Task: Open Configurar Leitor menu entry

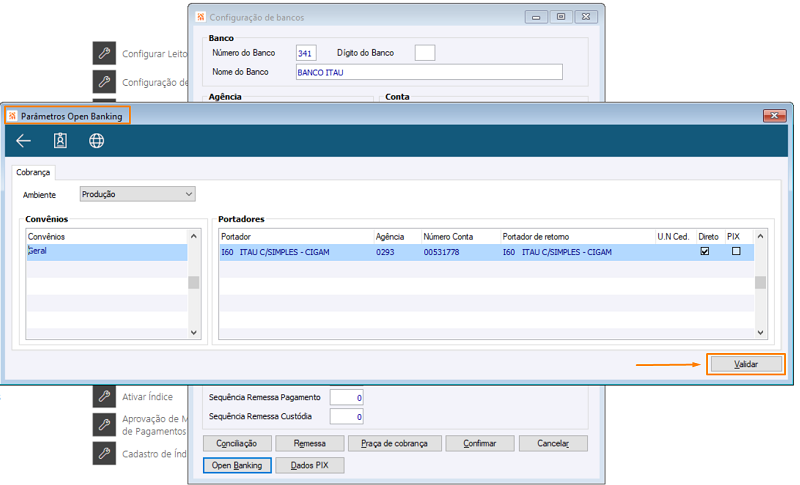Action: point(155,54)
